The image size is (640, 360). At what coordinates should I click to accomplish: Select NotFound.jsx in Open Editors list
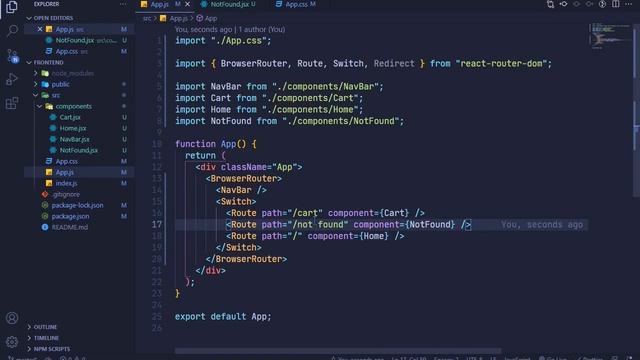[75, 40]
